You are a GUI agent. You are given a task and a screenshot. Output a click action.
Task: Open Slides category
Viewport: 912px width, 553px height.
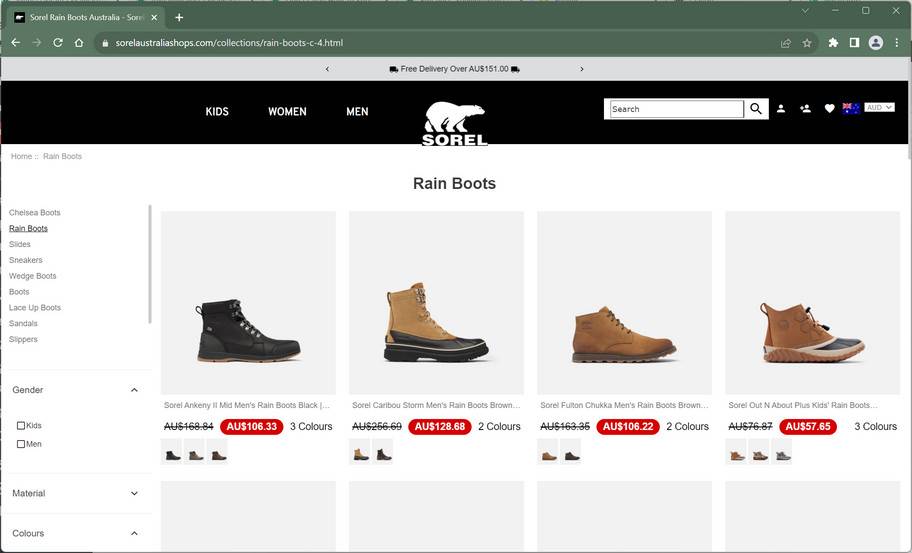pyautogui.click(x=20, y=244)
